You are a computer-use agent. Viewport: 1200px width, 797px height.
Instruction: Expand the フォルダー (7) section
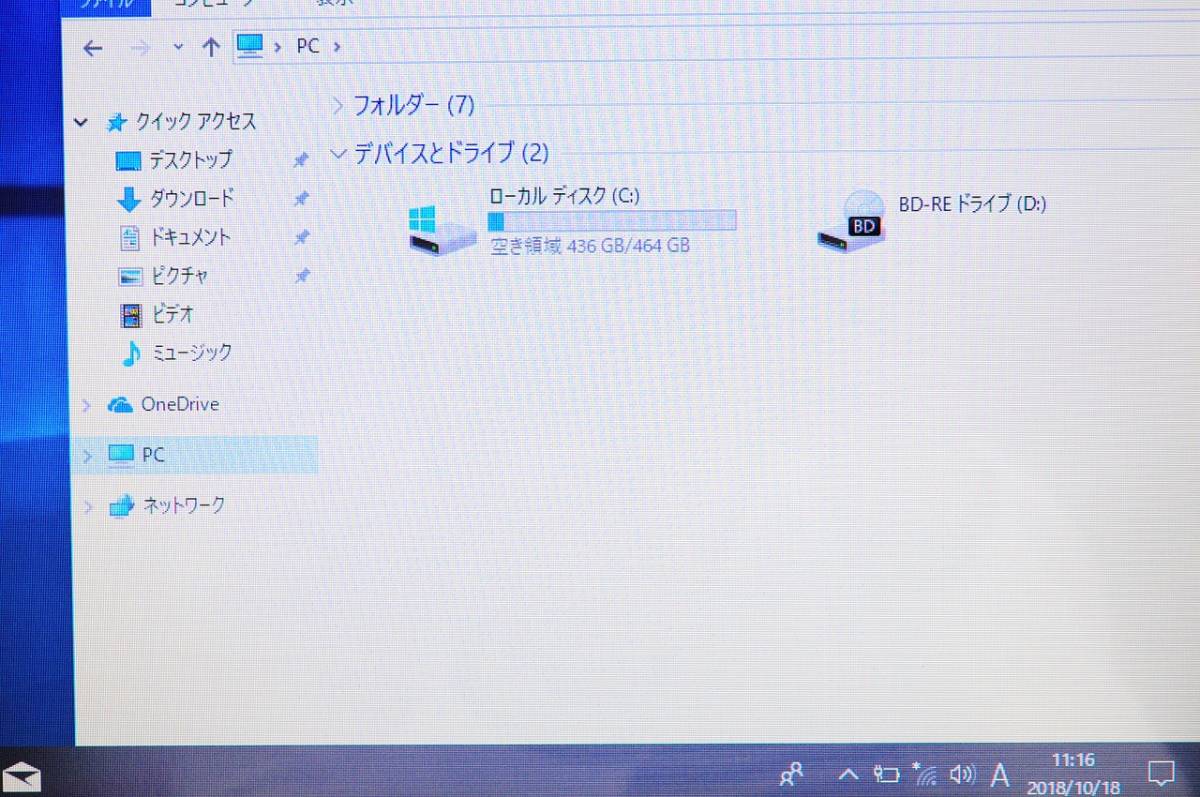(339, 104)
